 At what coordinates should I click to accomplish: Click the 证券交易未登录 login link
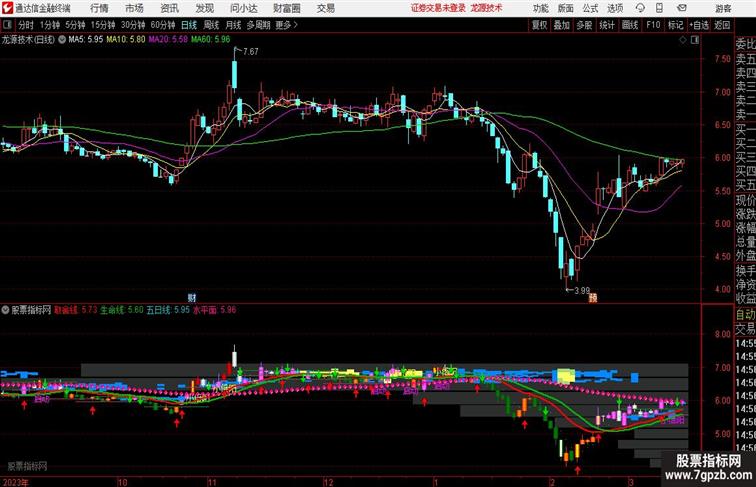[438, 8]
